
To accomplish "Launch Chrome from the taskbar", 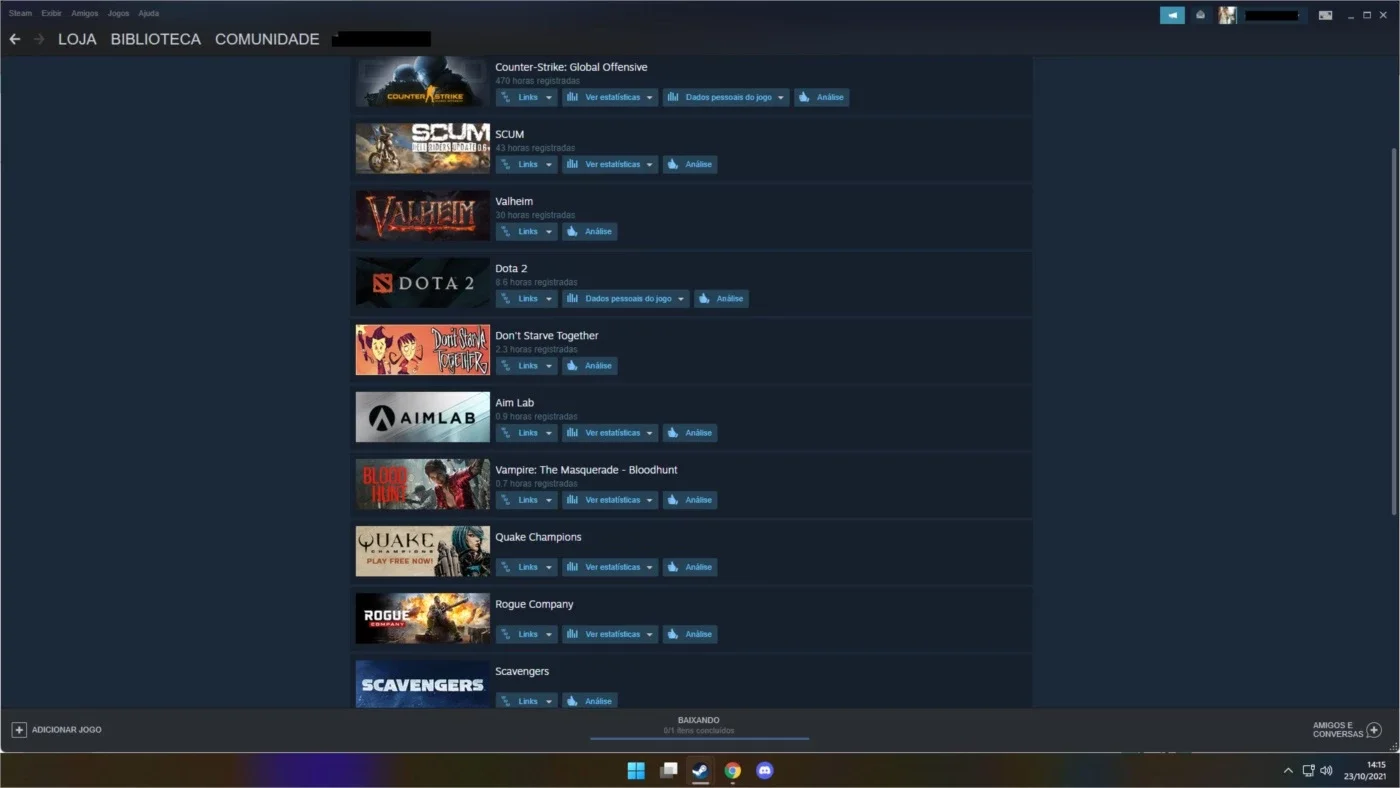I will coord(733,770).
